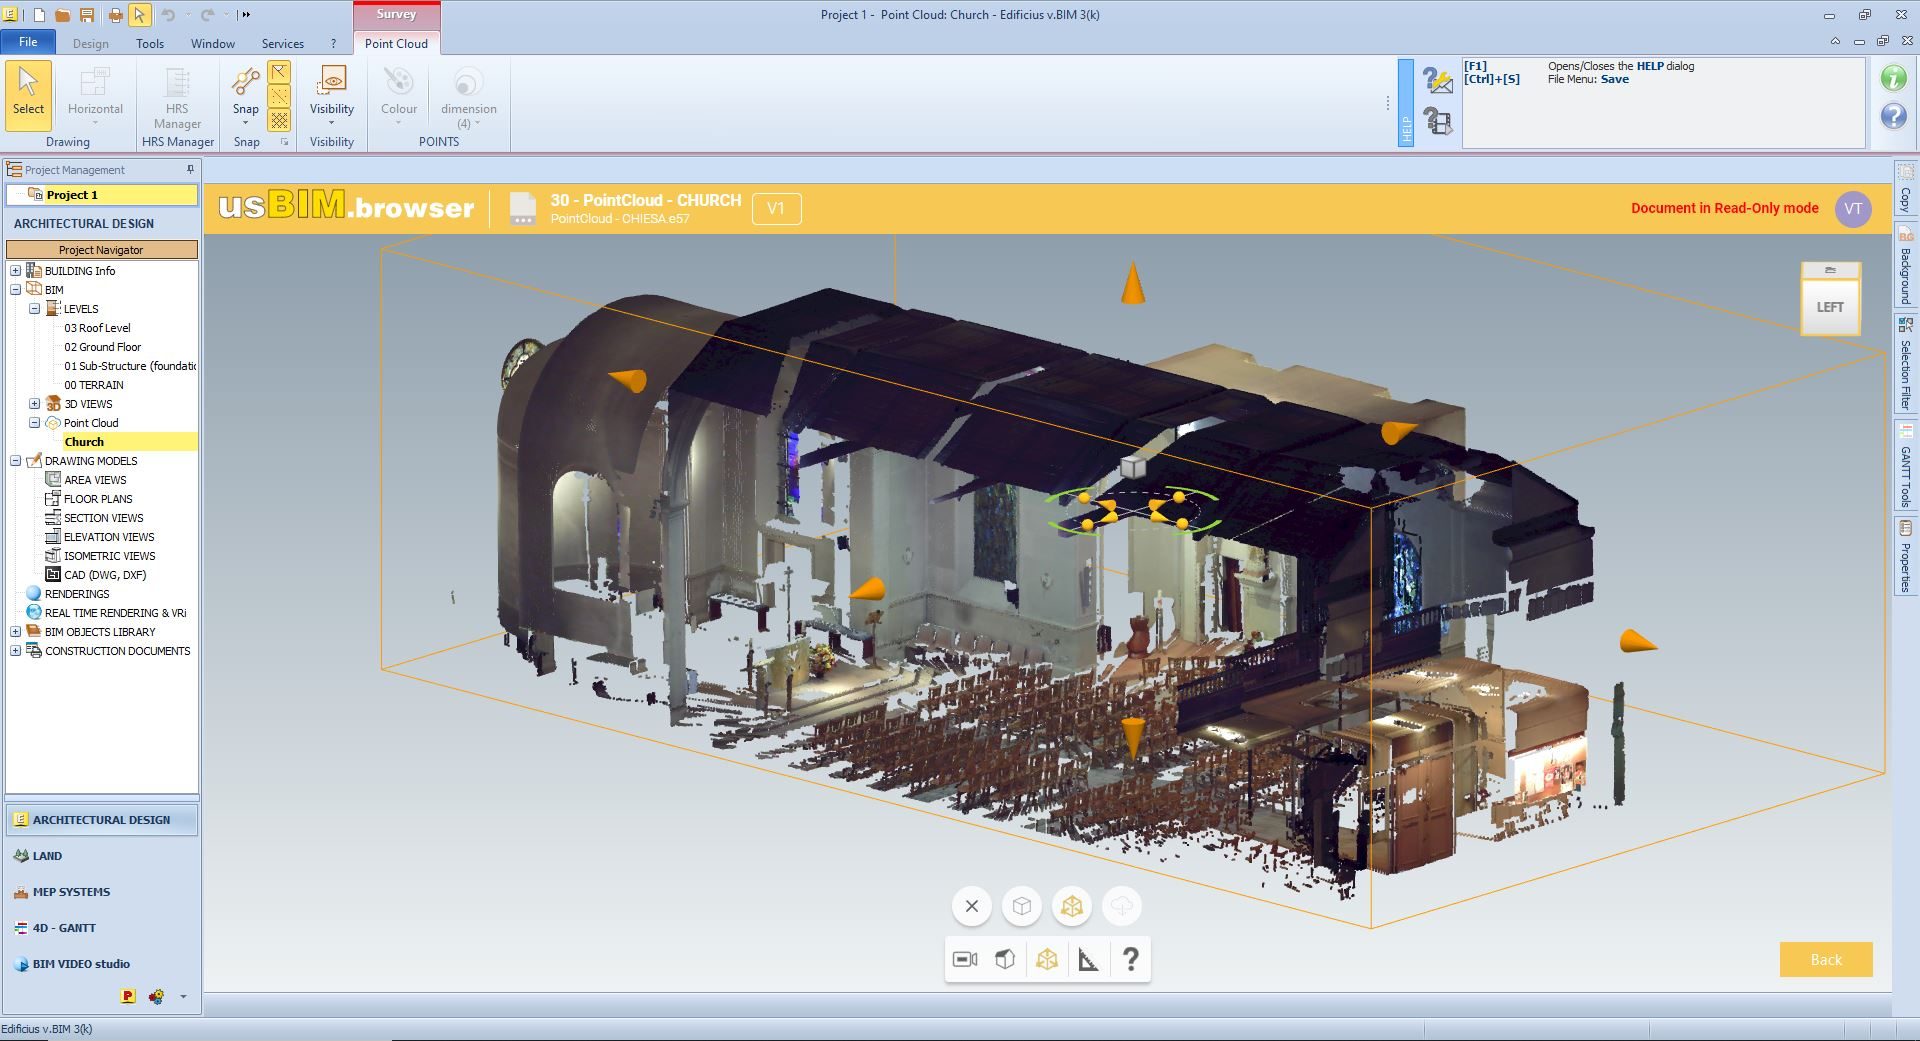Collapse the LEVELS tree node
This screenshot has height=1041, width=1920.
pyautogui.click(x=35, y=309)
